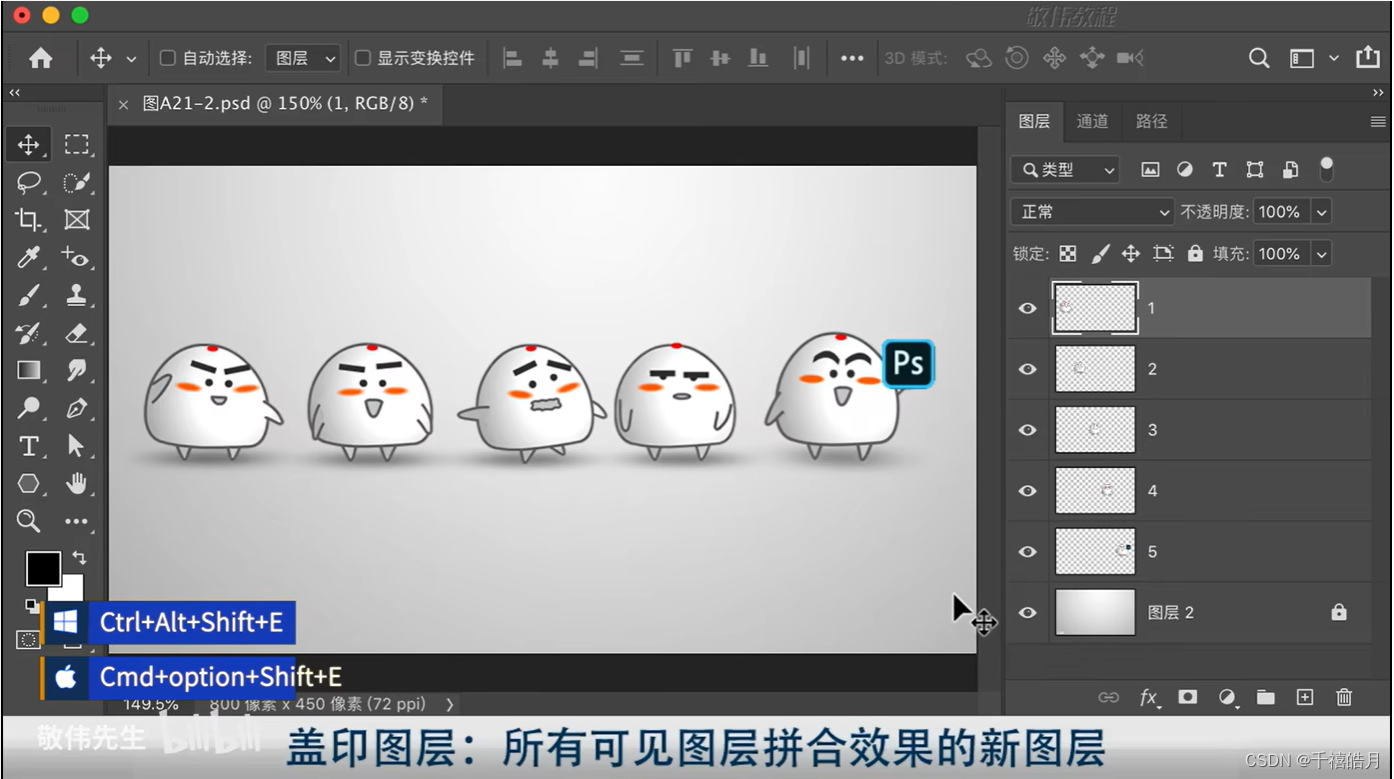Click the delete layer trash icon
The image size is (1394, 779).
[1344, 697]
